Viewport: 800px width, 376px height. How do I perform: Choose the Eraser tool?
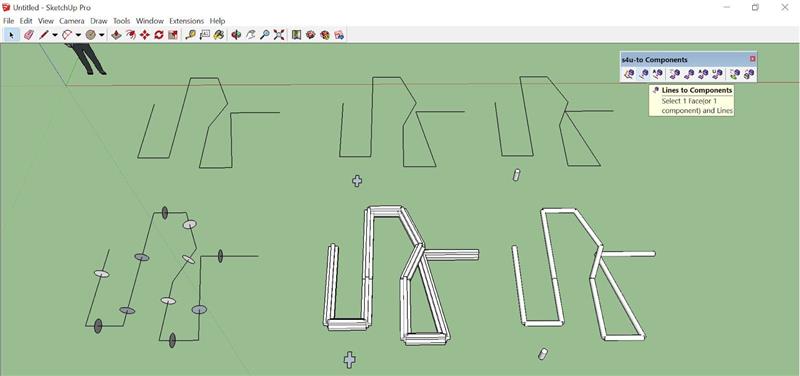(29, 35)
